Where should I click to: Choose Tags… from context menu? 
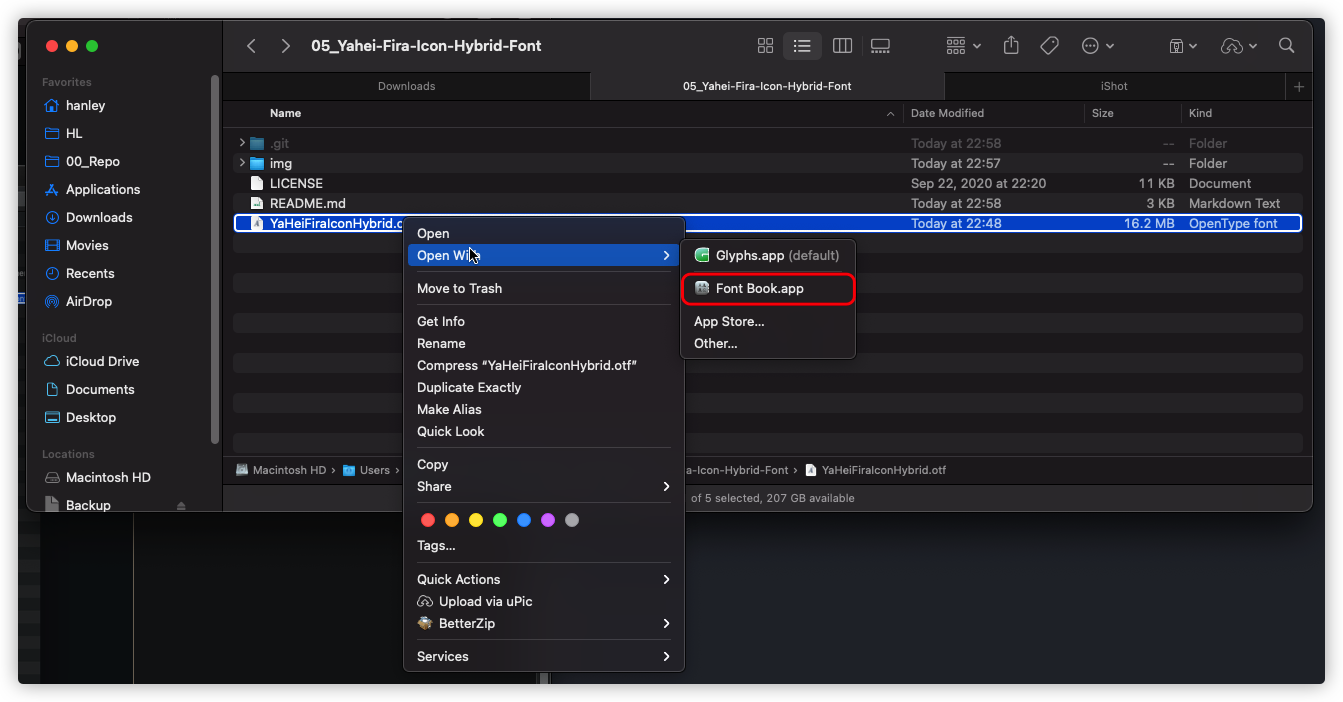[x=544, y=545]
